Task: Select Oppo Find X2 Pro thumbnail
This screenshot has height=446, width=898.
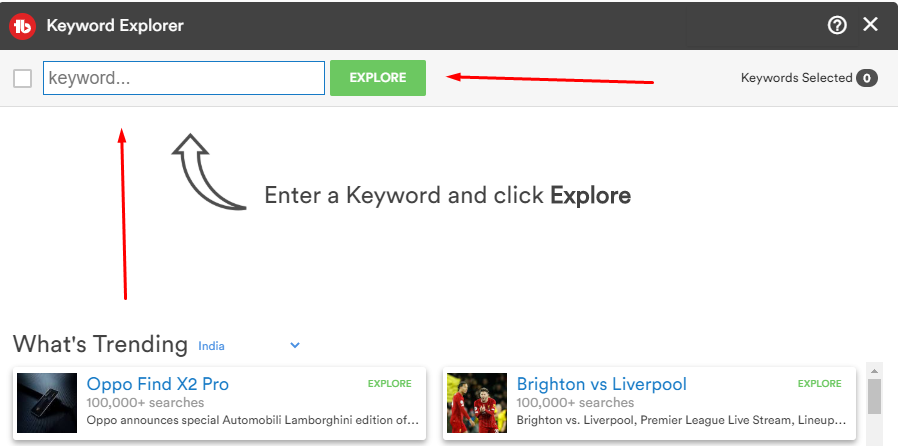Action: (x=47, y=403)
